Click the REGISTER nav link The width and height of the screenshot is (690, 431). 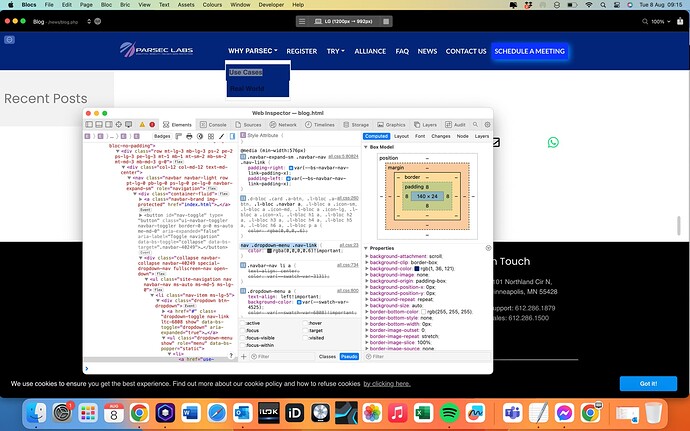(x=301, y=51)
